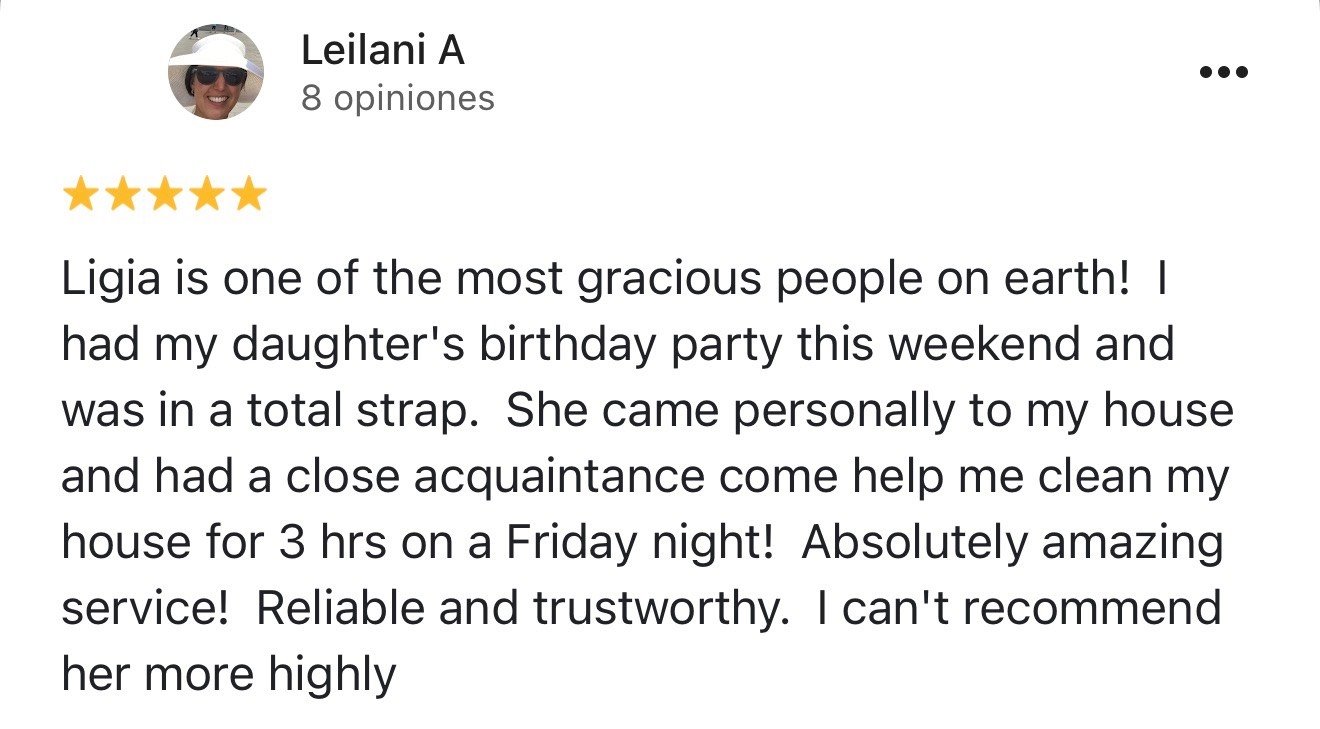Open the reviewer name Leilani A
The width and height of the screenshot is (1320, 729).
click(383, 49)
